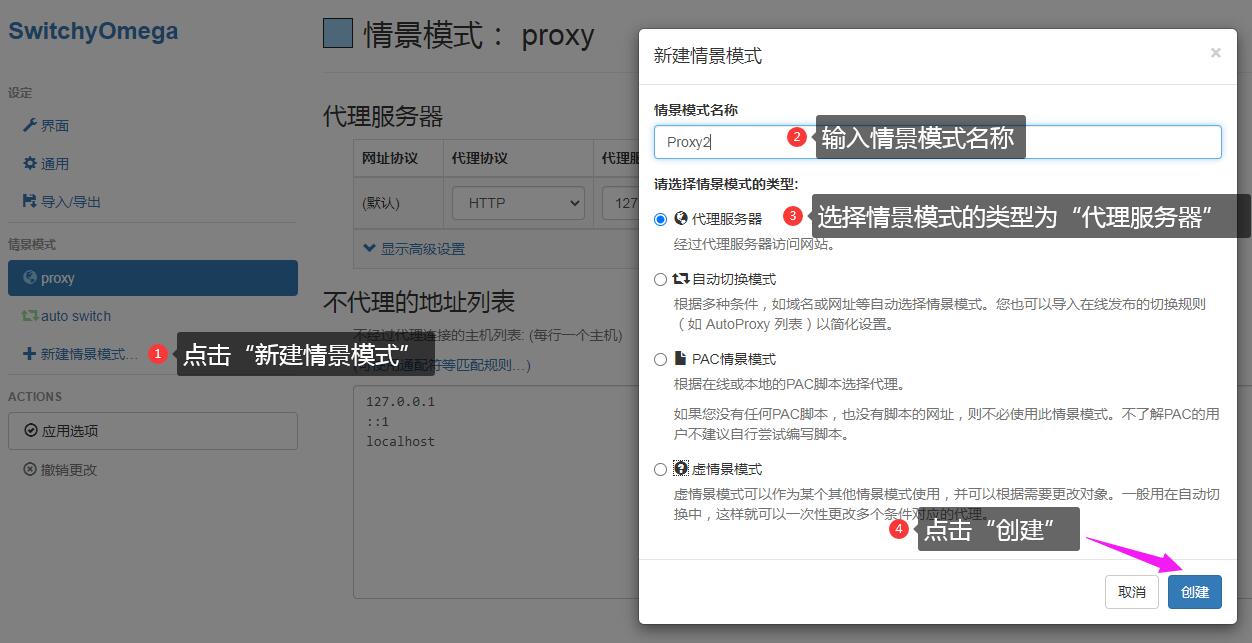Click the PAC情景模式 file icon
The width and height of the screenshot is (1252, 643).
(x=681, y=359)
